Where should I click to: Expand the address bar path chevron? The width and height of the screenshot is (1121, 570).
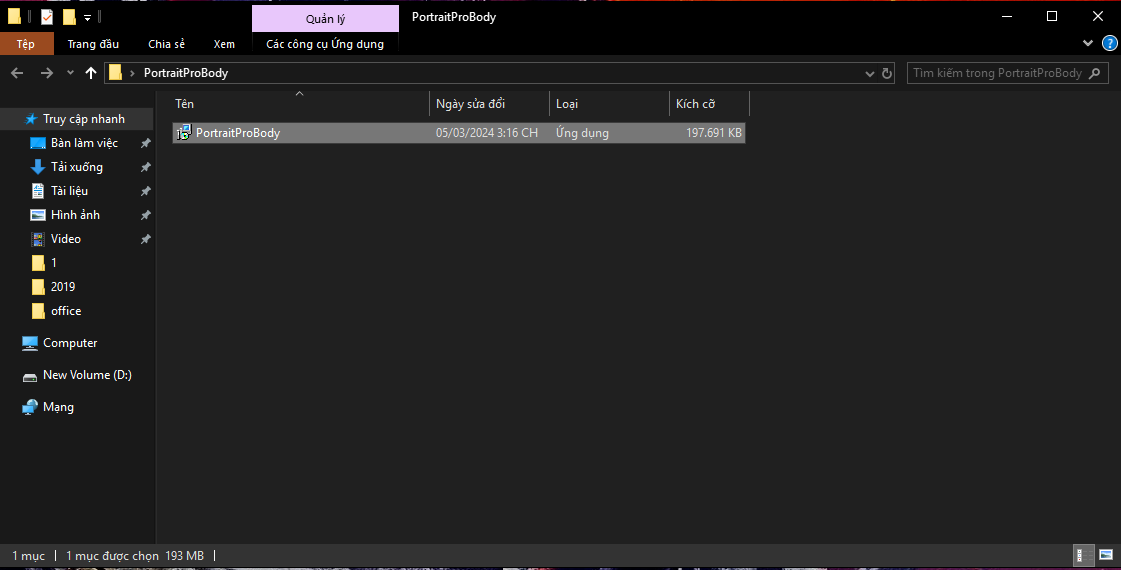tap(132, 73)
